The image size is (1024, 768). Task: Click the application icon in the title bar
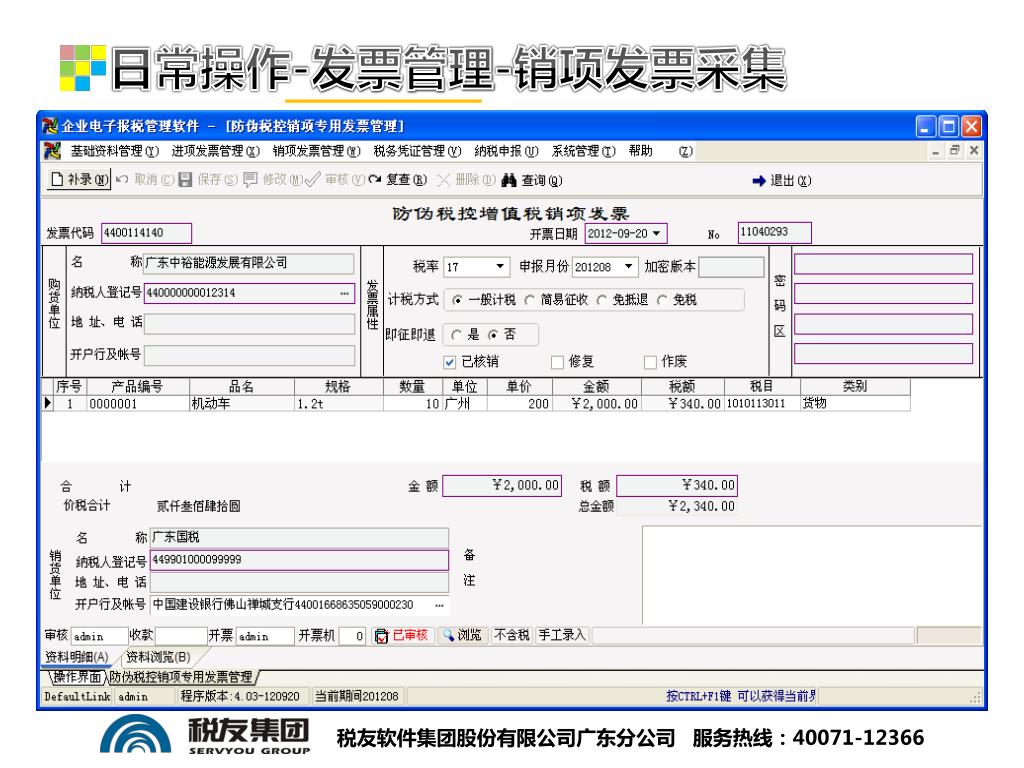click(x=50, y=125)
